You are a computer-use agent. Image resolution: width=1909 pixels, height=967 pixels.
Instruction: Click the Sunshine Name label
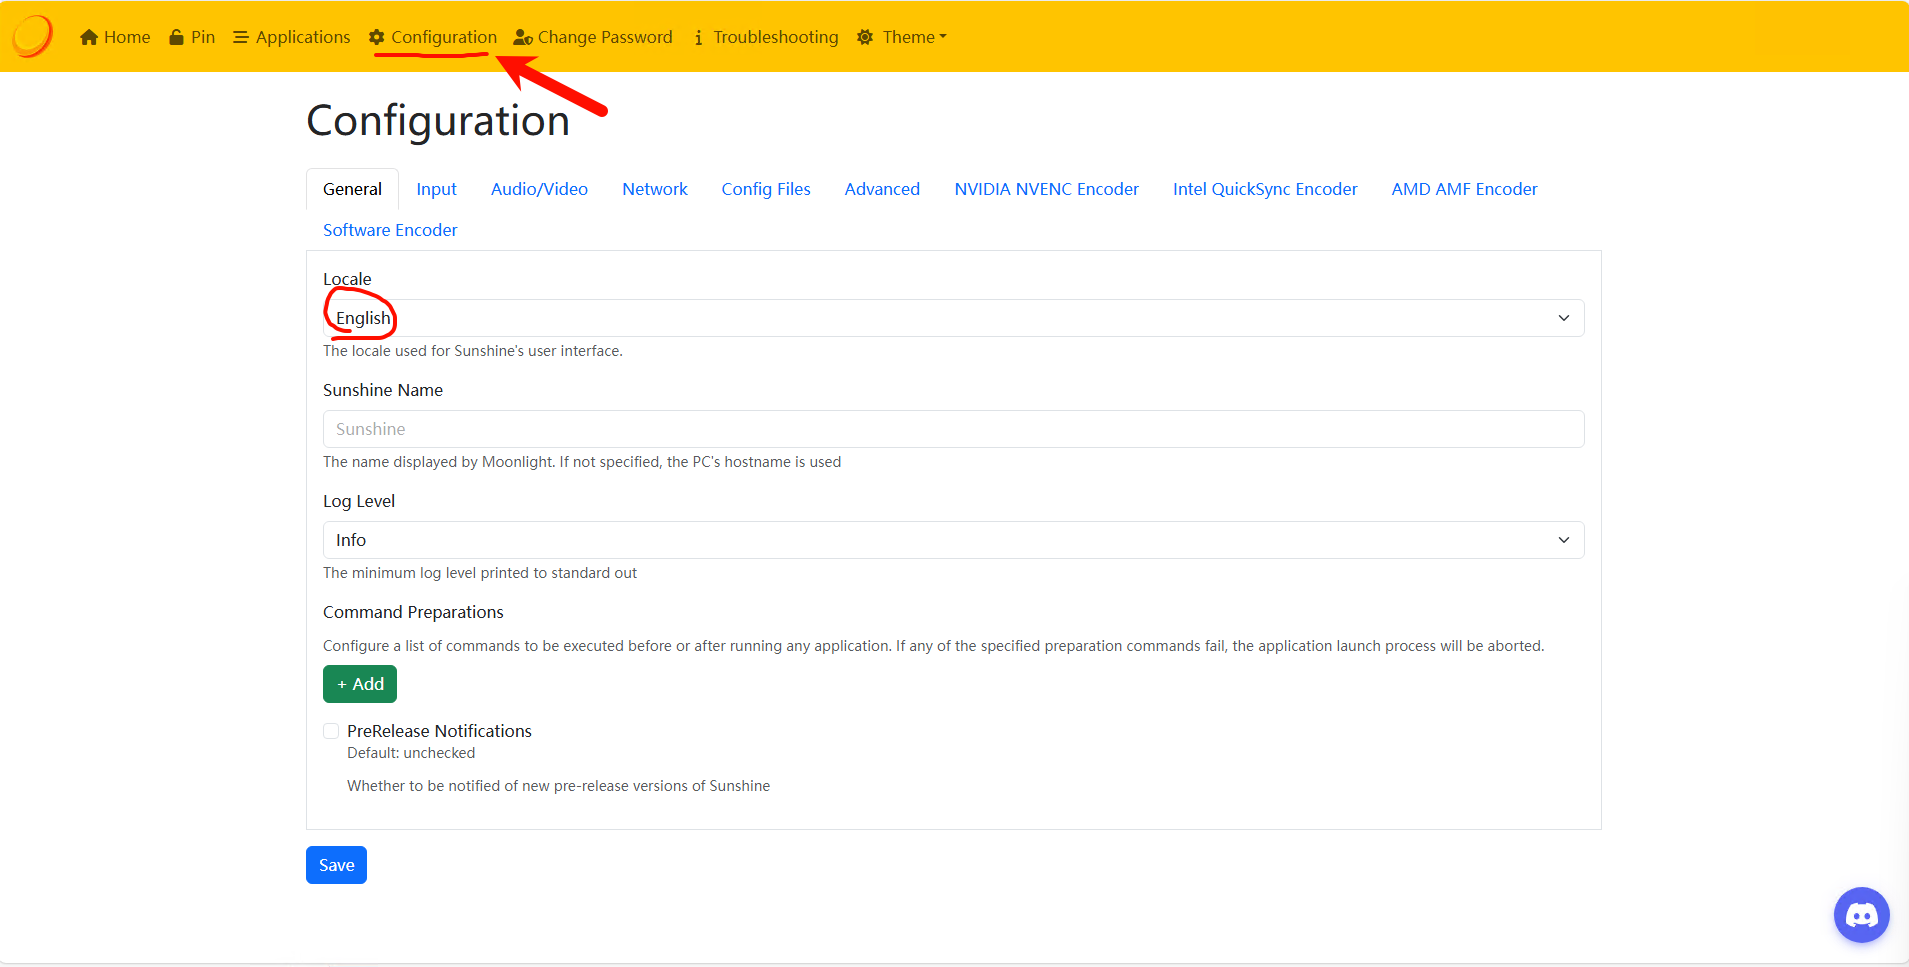[x=383, y=390]
